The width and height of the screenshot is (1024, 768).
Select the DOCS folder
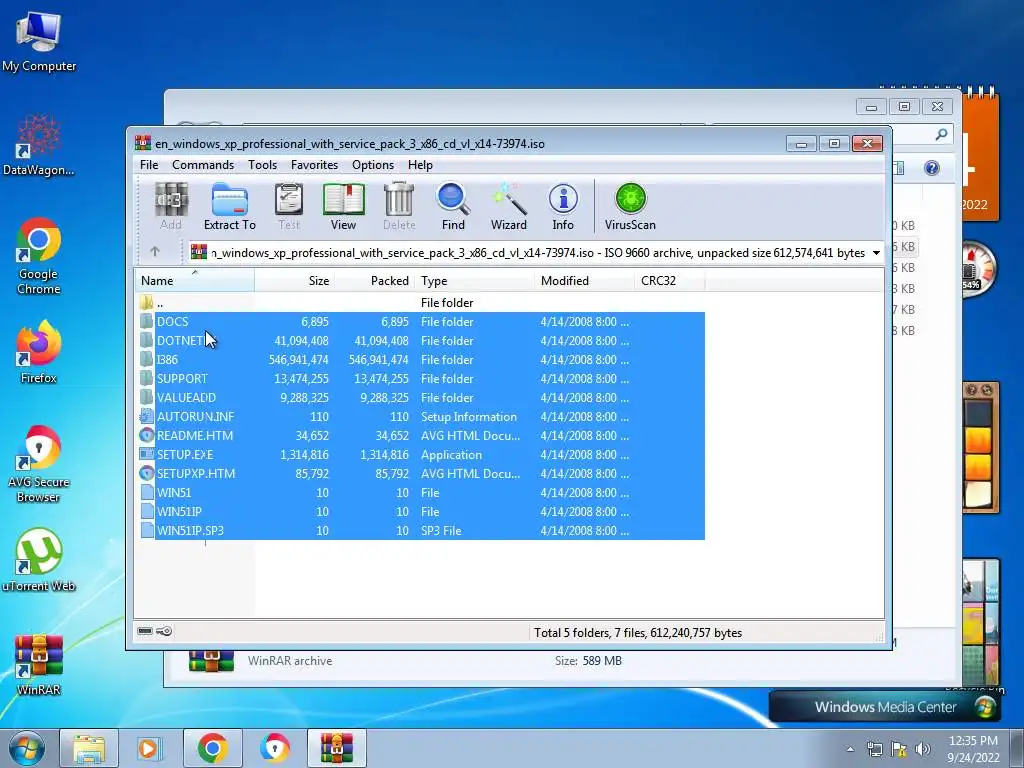421,321
